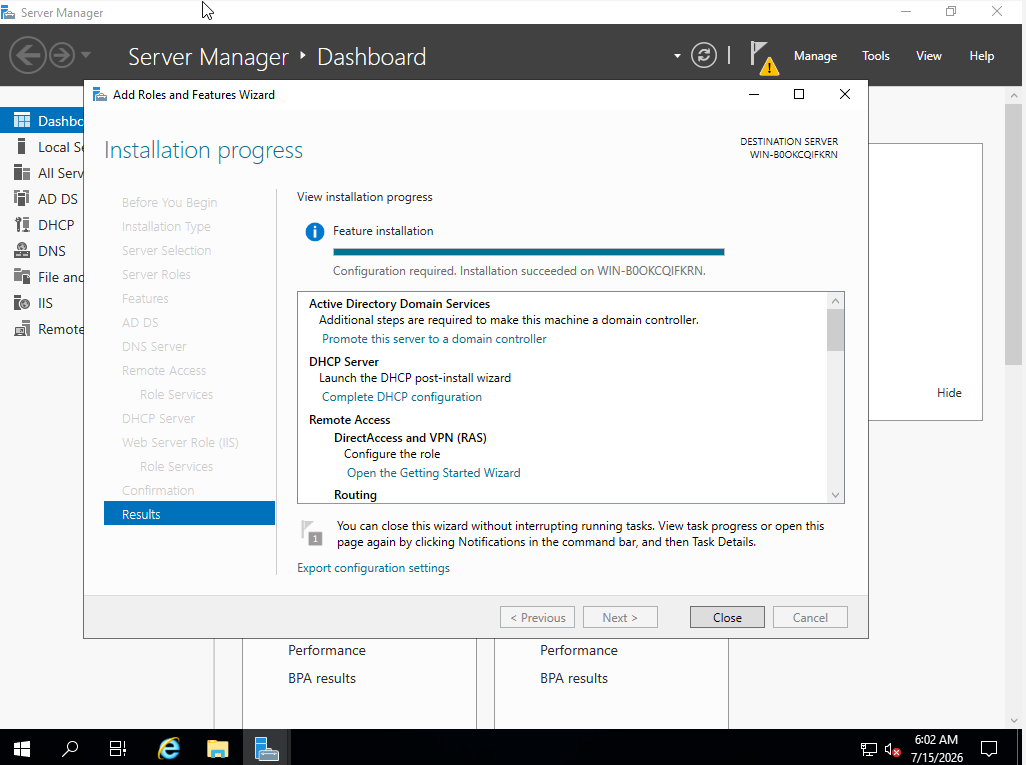
Task: Click the results list scroll up arrow
Action: pos(835,301)
